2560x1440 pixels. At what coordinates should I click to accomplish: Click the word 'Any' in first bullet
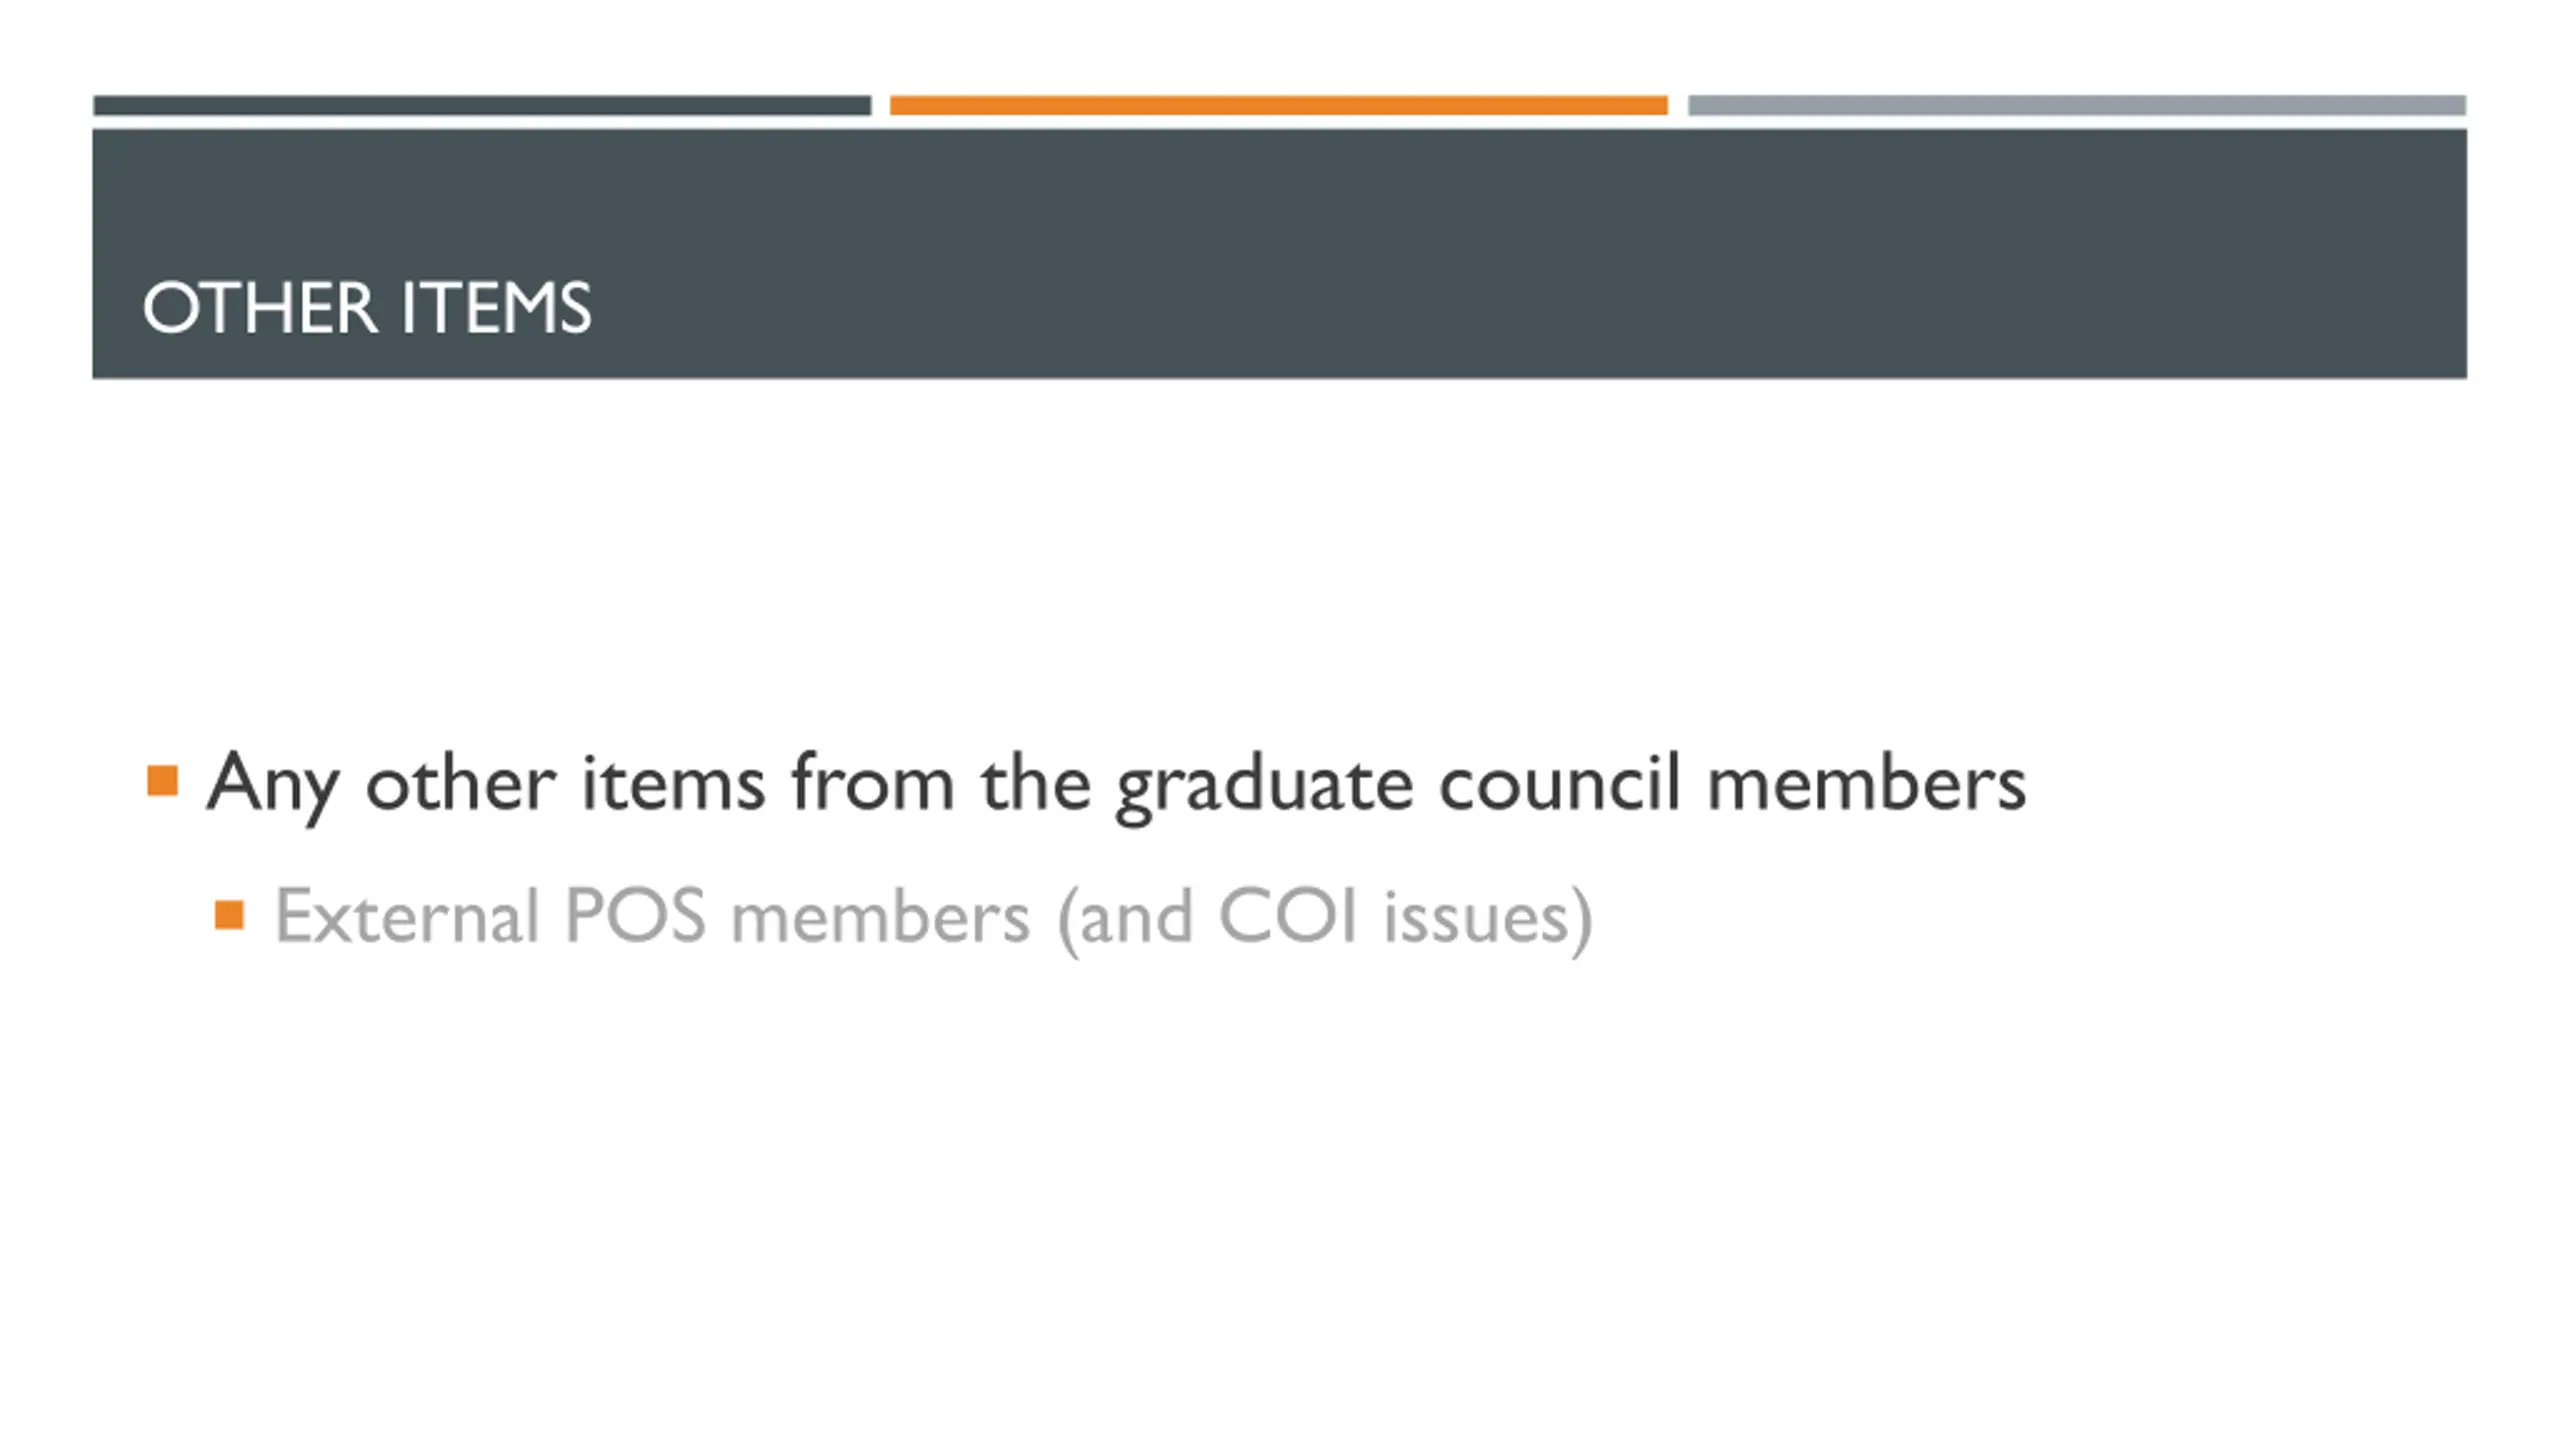(273, 784)
